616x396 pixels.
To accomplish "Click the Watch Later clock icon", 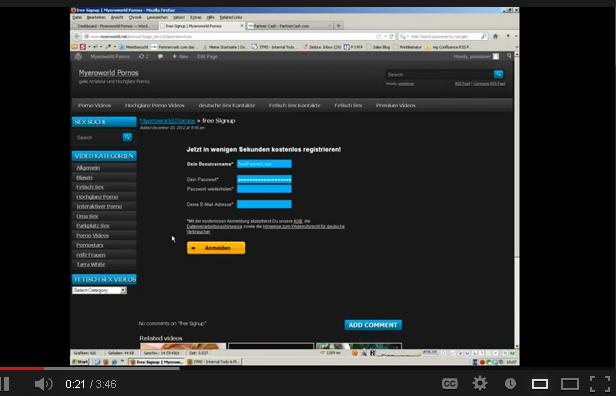I will pyautogui.click(x=510, y=383).
